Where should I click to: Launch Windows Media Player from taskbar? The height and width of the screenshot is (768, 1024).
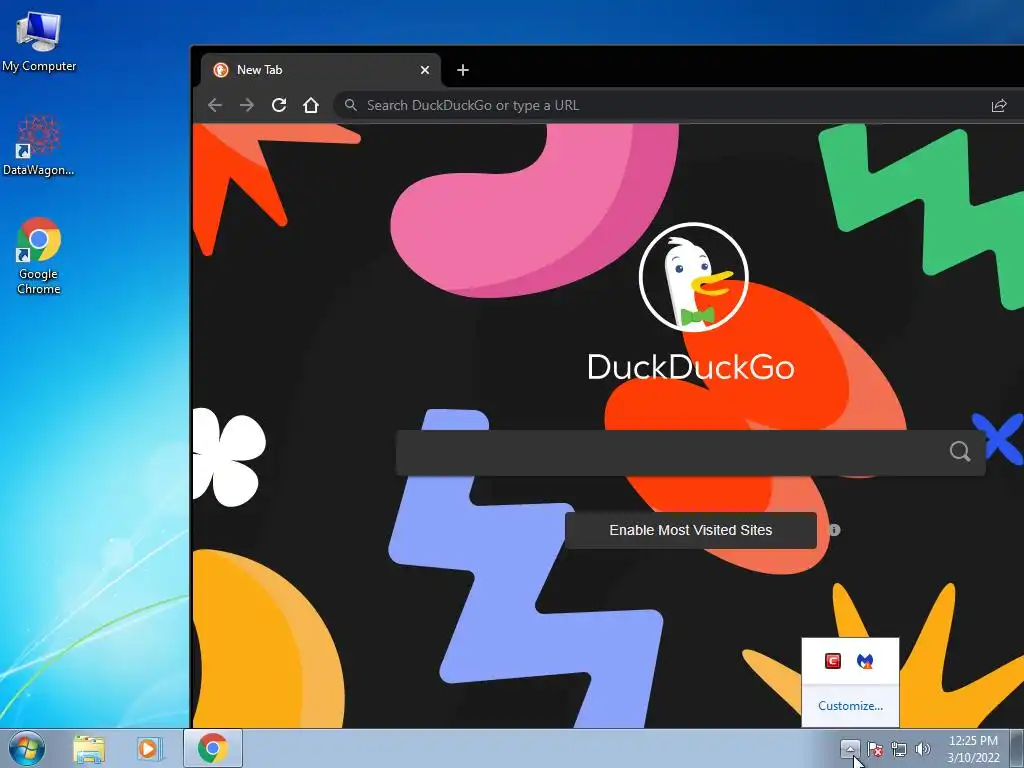click(149, 748)
